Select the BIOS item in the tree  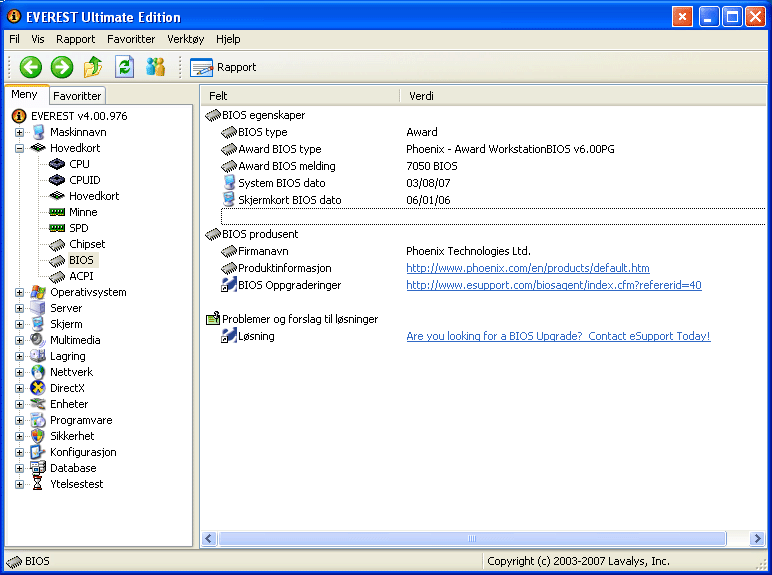coord(81,260)
